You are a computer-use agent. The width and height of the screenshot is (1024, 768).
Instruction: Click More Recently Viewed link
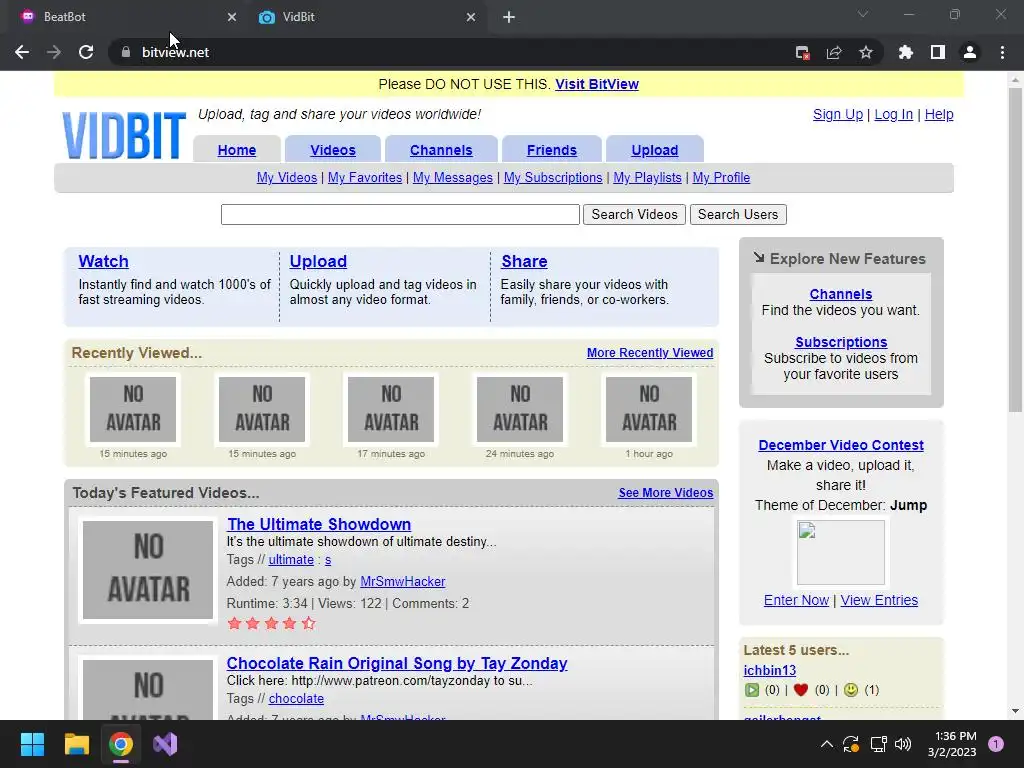[650, 353]
